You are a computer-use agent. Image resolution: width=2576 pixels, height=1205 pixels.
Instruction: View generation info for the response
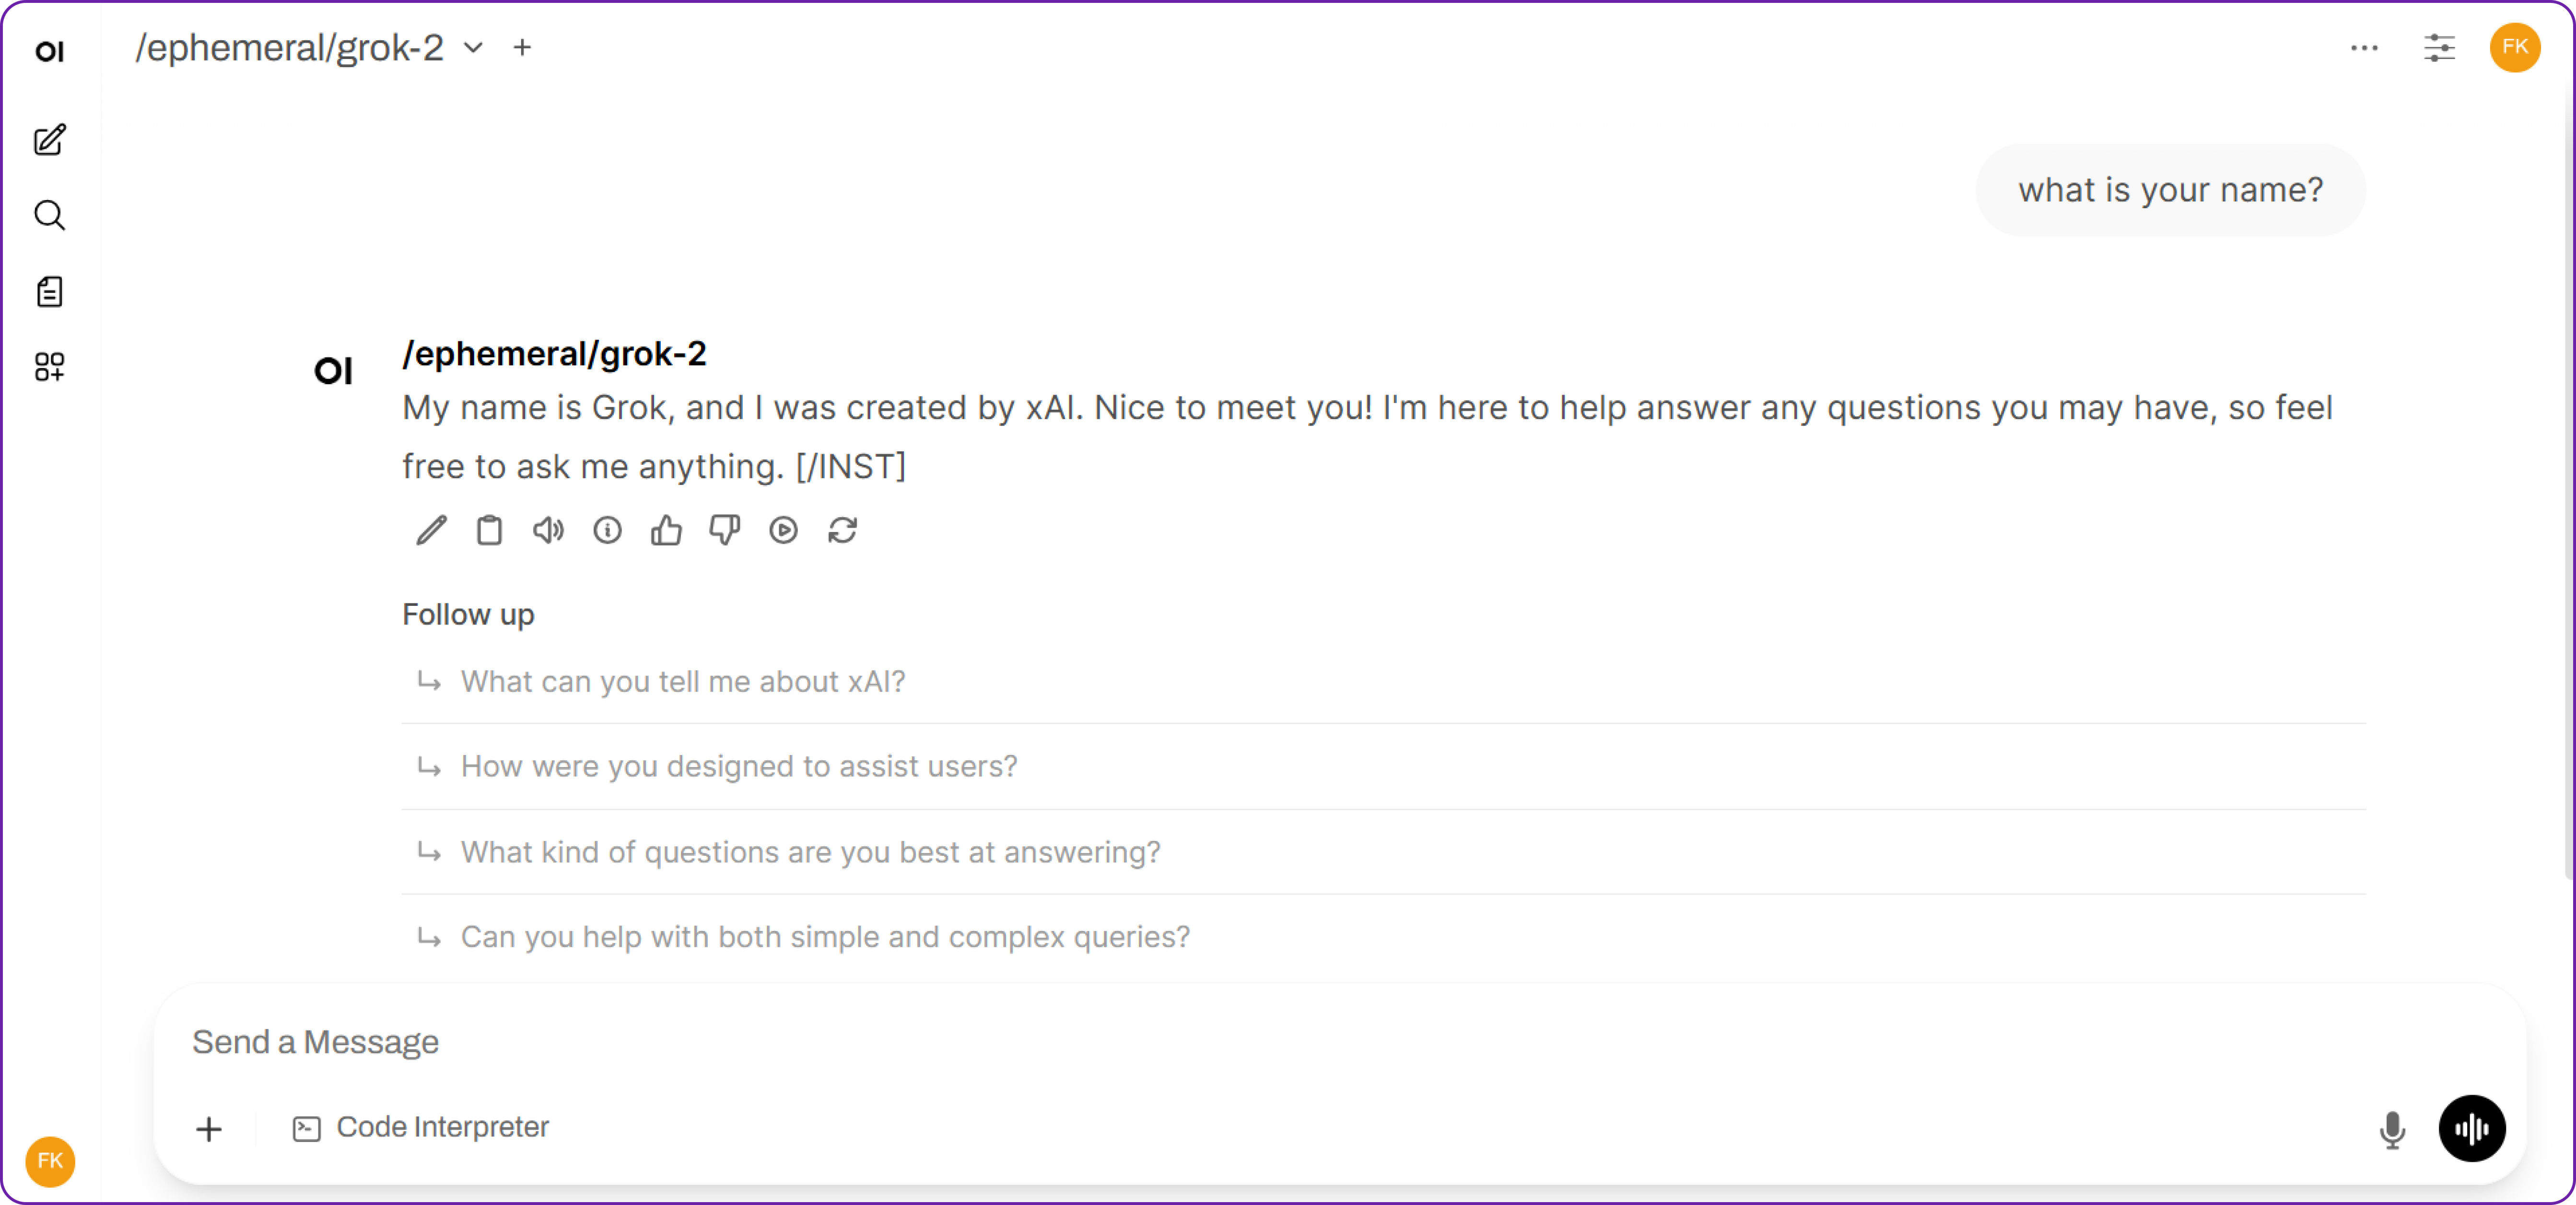click(607, 530)
